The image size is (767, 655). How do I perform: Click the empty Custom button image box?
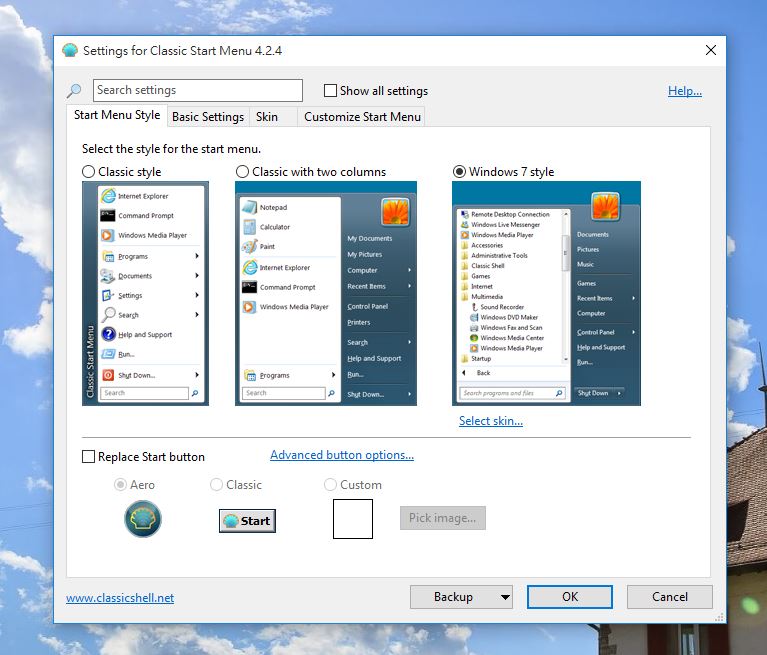[x=353, y=519]
